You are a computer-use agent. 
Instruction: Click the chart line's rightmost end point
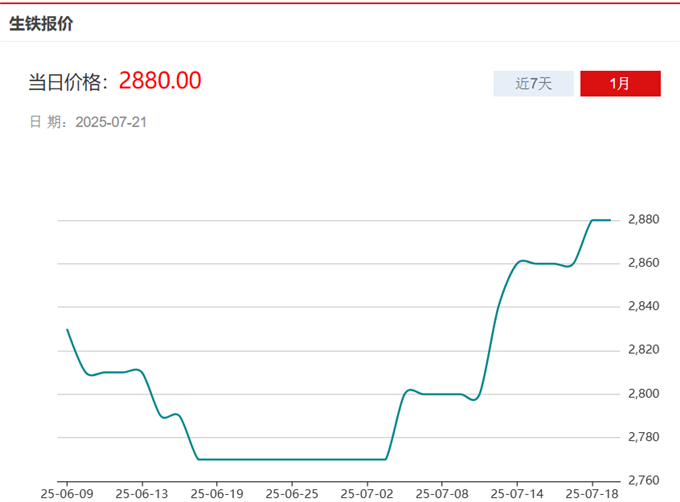(x=610, y=220)
